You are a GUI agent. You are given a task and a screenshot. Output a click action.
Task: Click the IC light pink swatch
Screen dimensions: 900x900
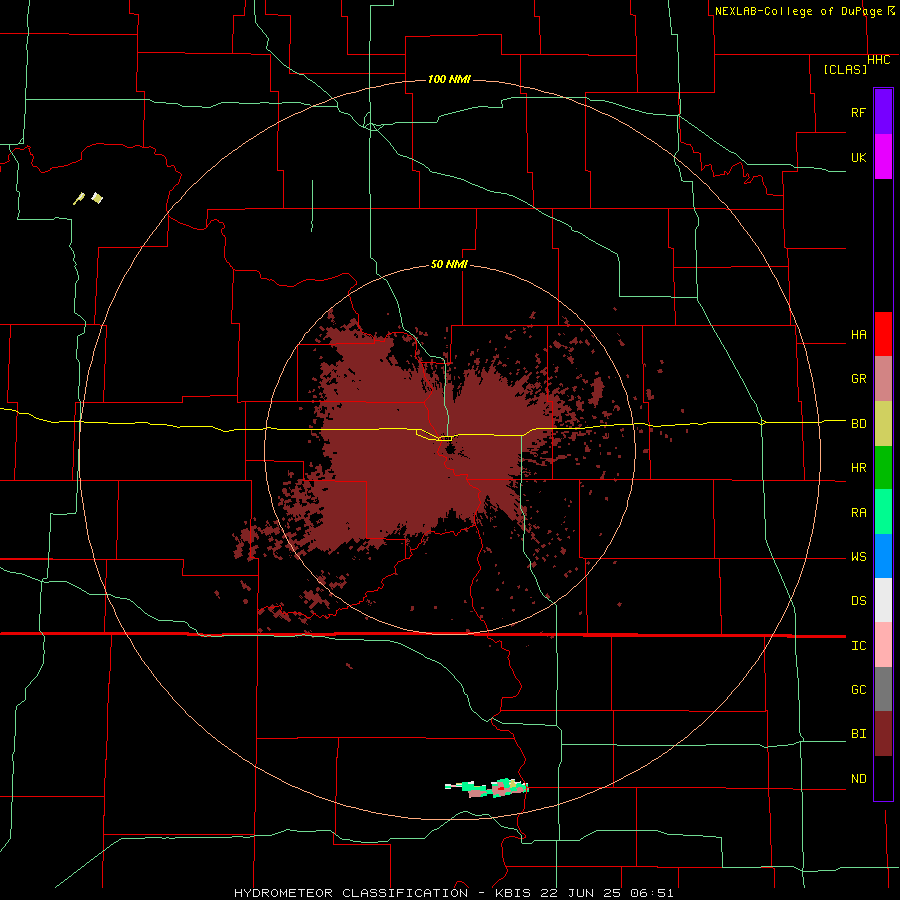point(883,645)
